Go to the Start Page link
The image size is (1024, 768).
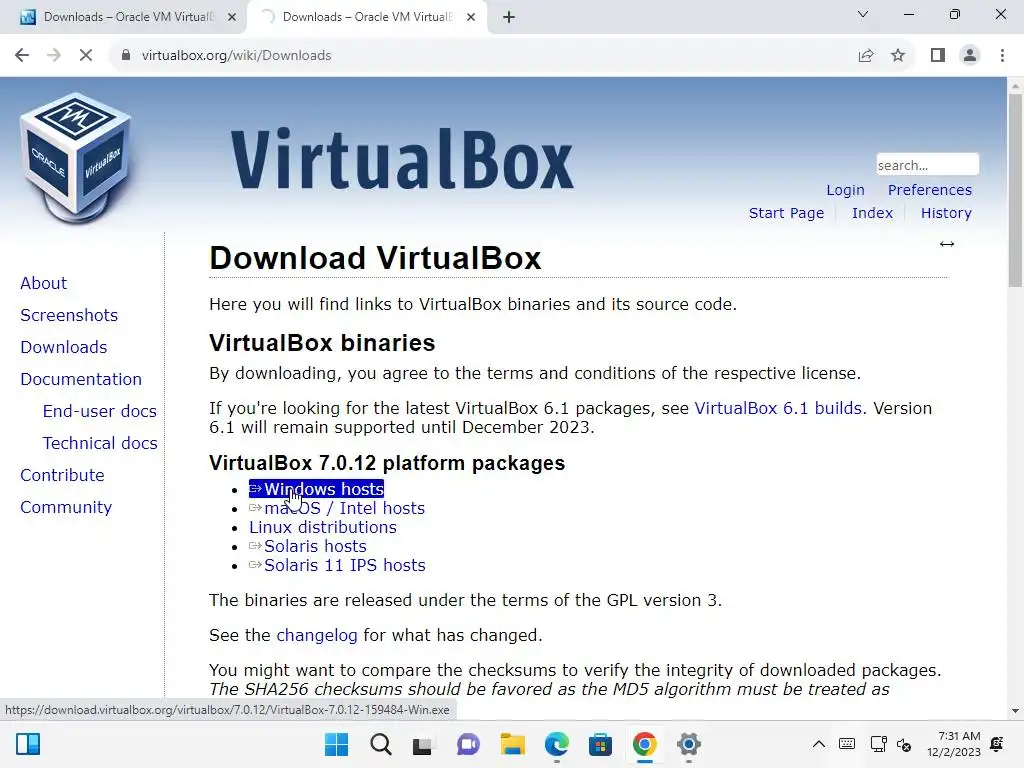[x=786, y=213]
